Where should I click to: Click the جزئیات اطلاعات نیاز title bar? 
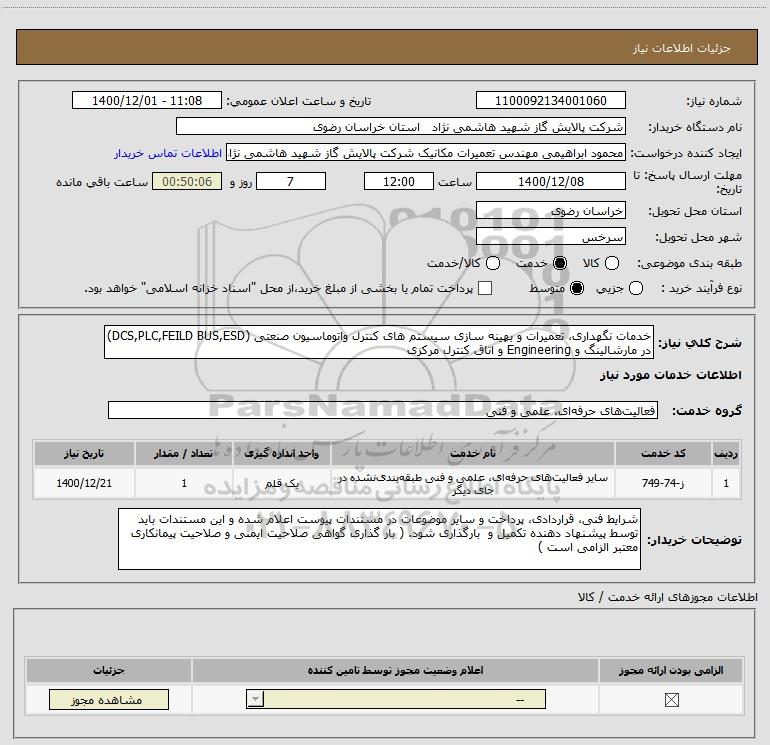coord(386,48)
